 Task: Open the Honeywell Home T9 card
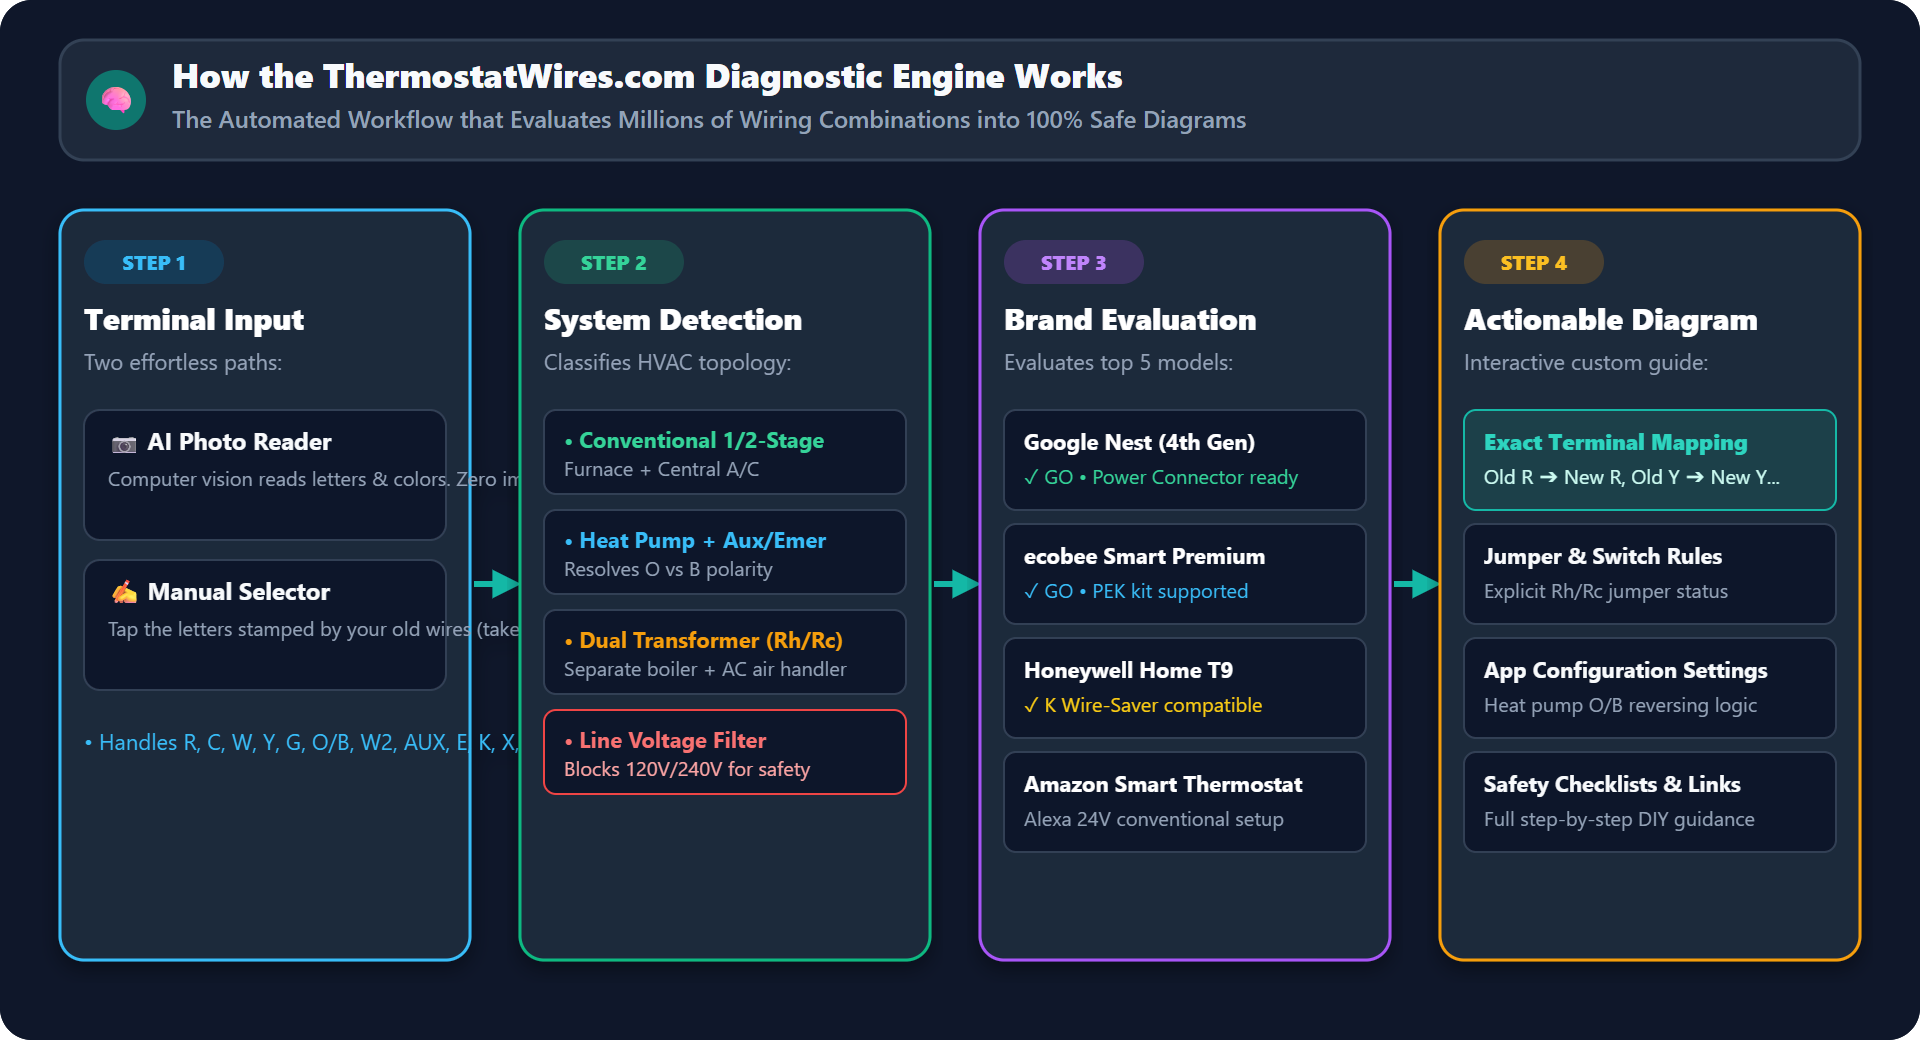(1185, 688)
